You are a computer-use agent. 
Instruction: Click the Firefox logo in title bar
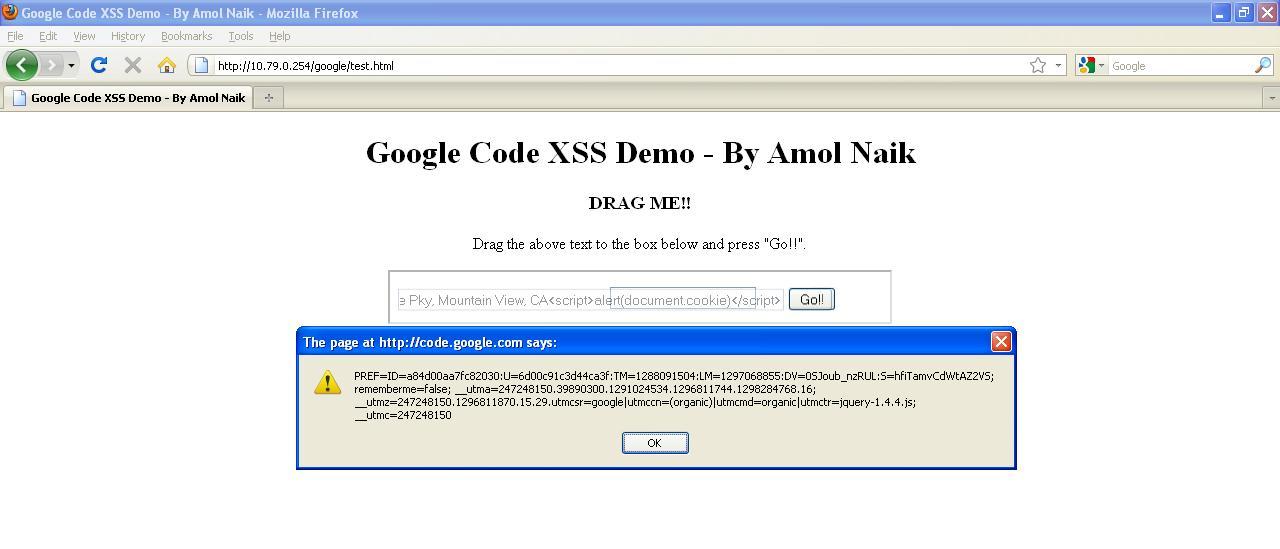coord(10,12)
